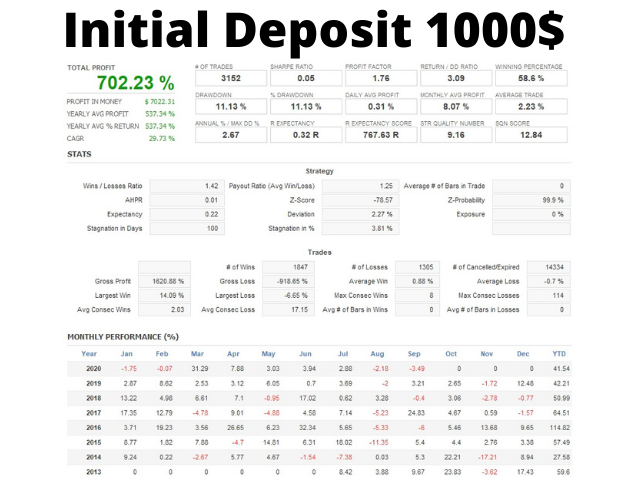Select the Stagnation in % value 3.81 %
640x480 pixels.
point(360,229)
